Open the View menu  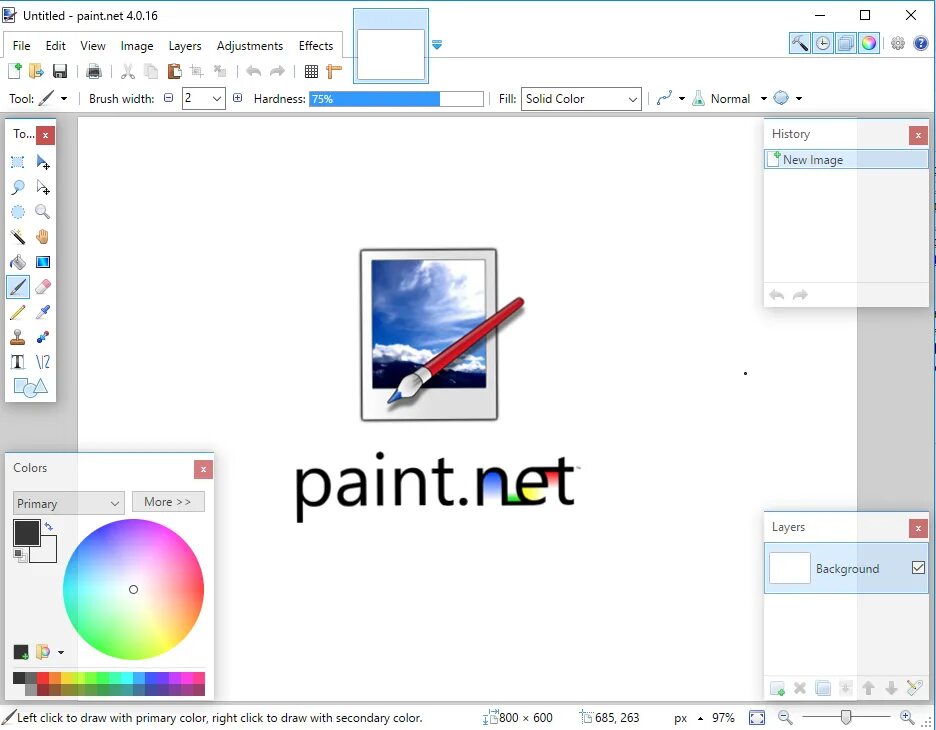93,46
